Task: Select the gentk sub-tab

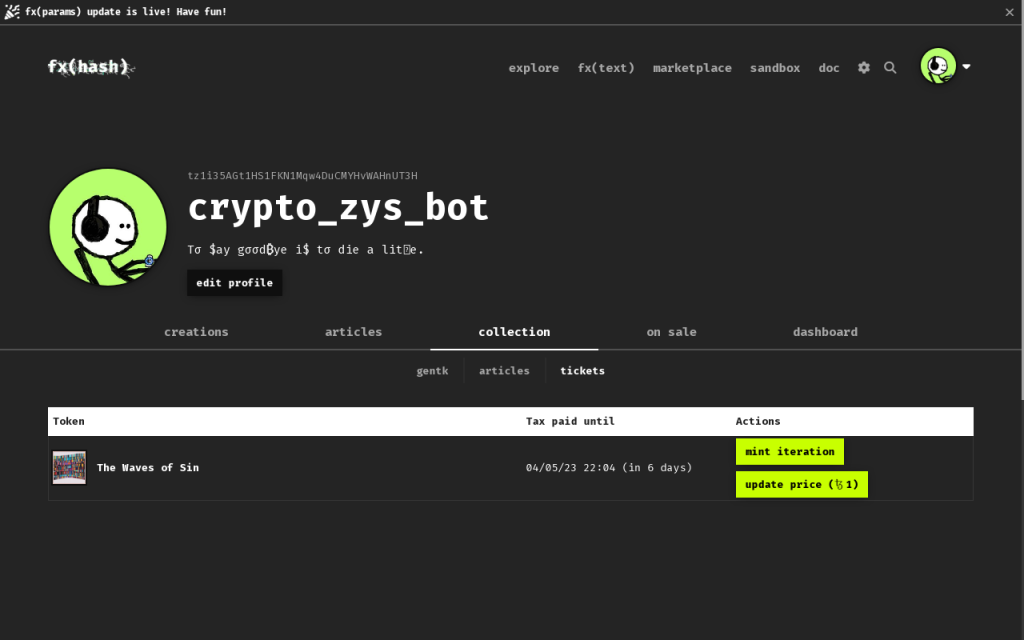Action: point(432,371)
